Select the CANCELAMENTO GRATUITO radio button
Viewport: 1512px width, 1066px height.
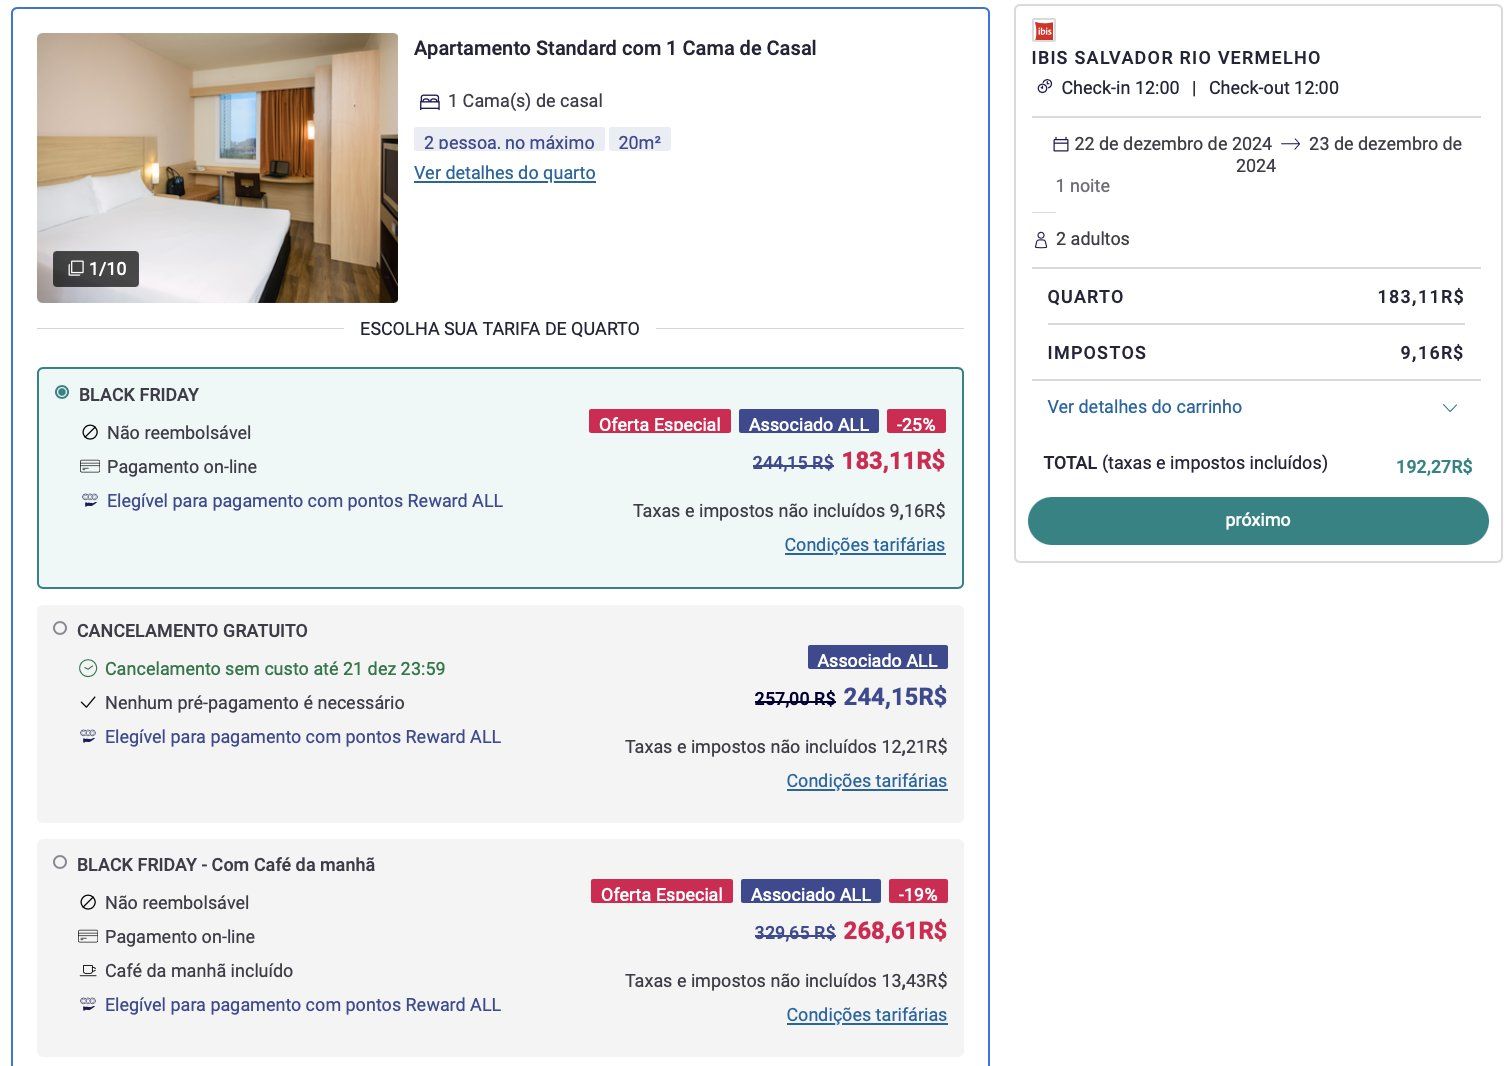pyautogui.click(x=60, y=629)
